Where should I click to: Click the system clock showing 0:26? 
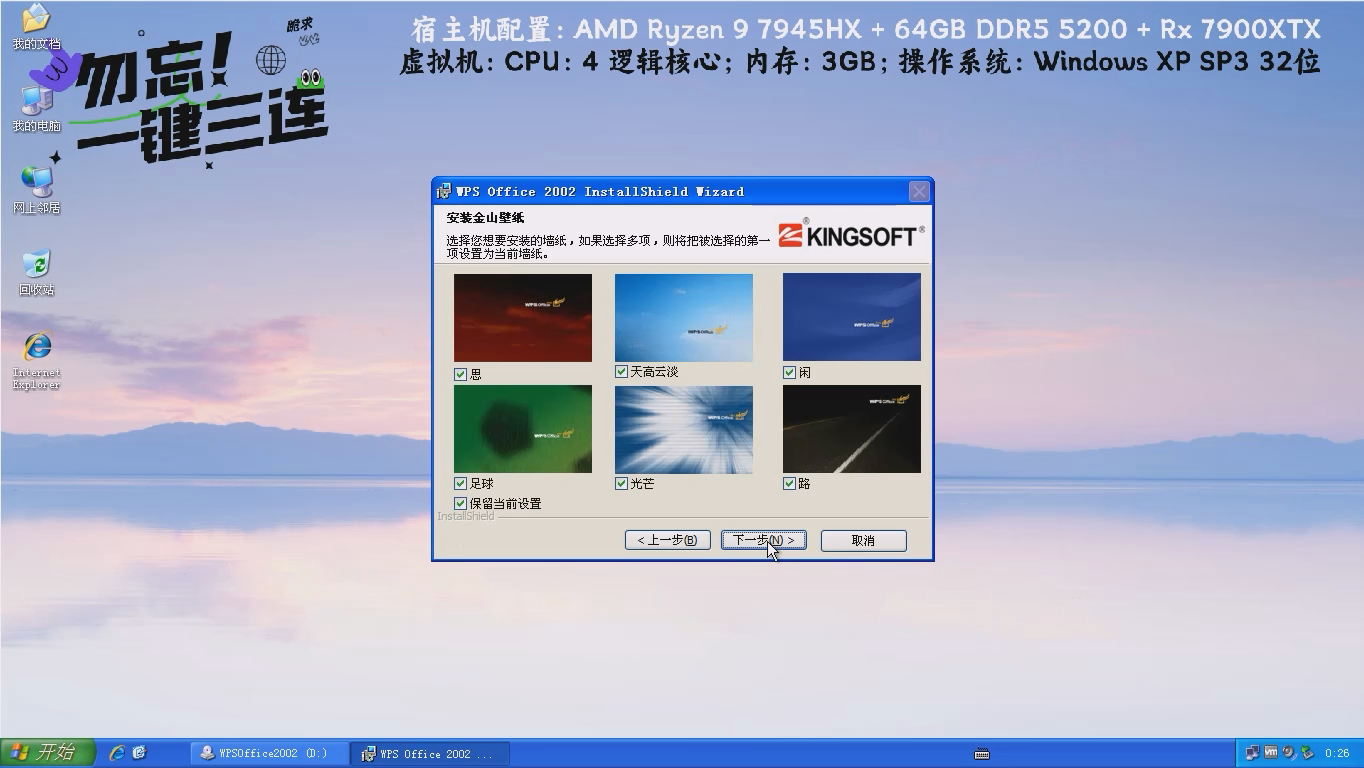[1337, 753]
